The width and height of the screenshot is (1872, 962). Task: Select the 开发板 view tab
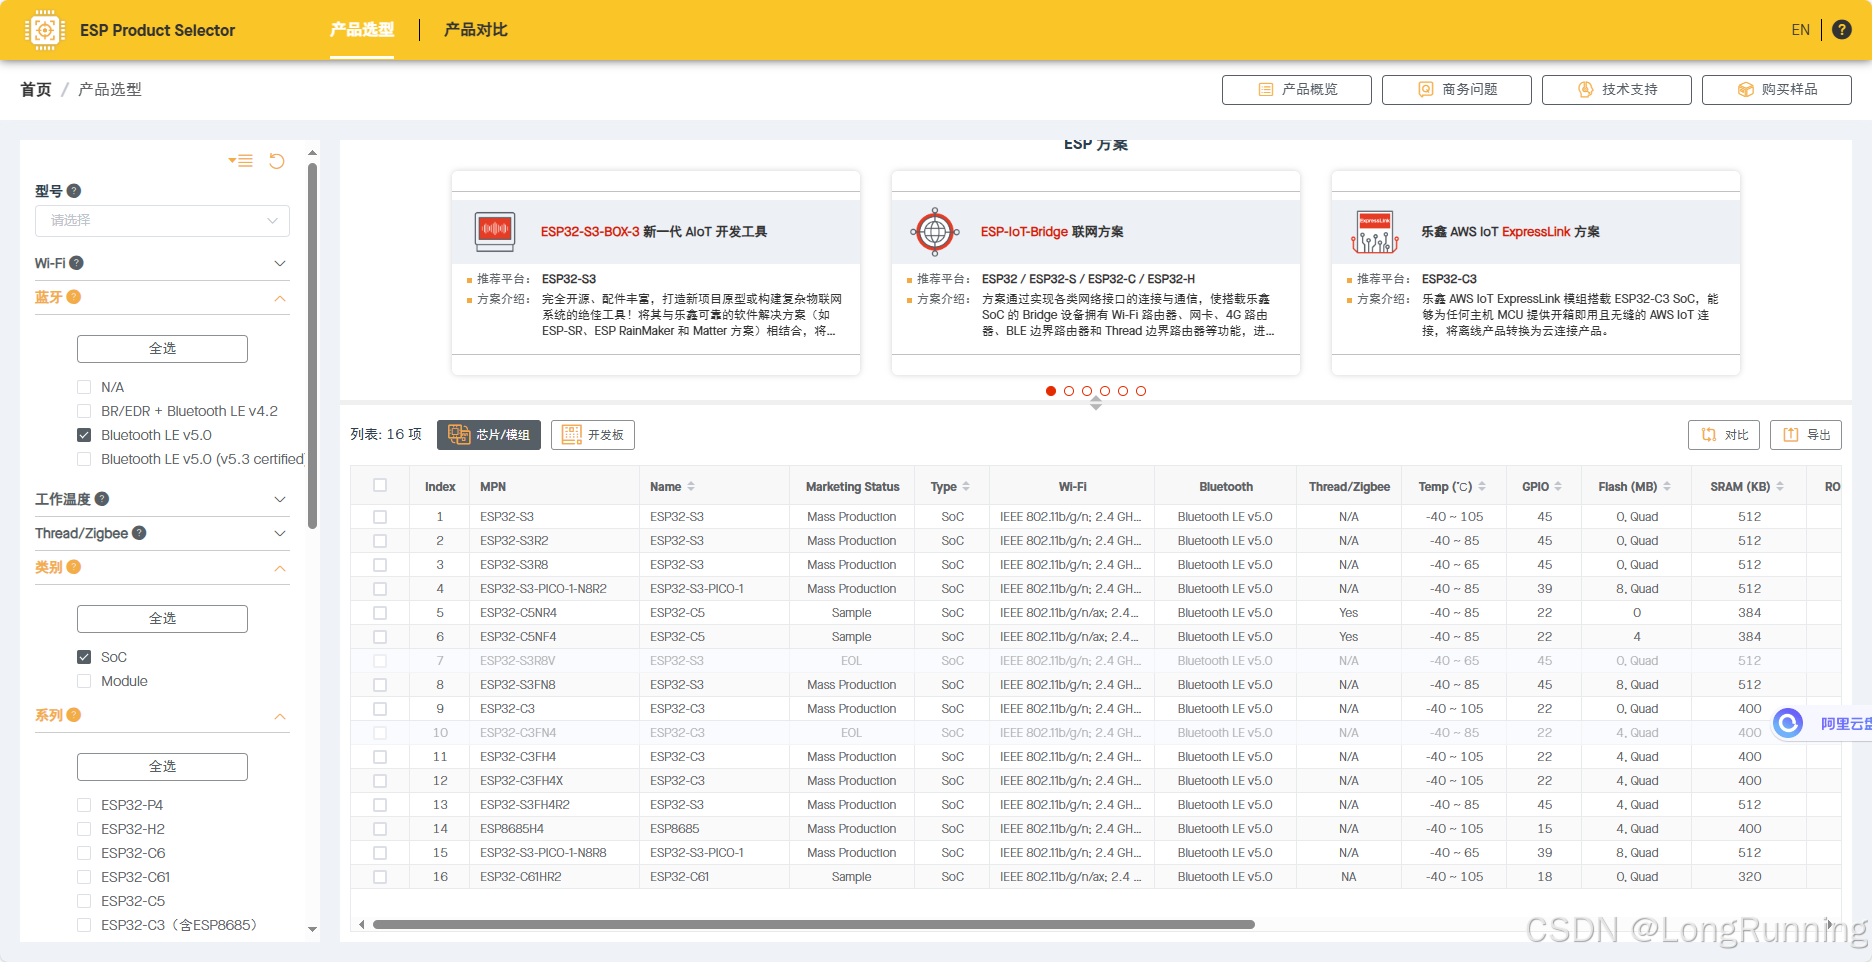(x=593, y=435)
